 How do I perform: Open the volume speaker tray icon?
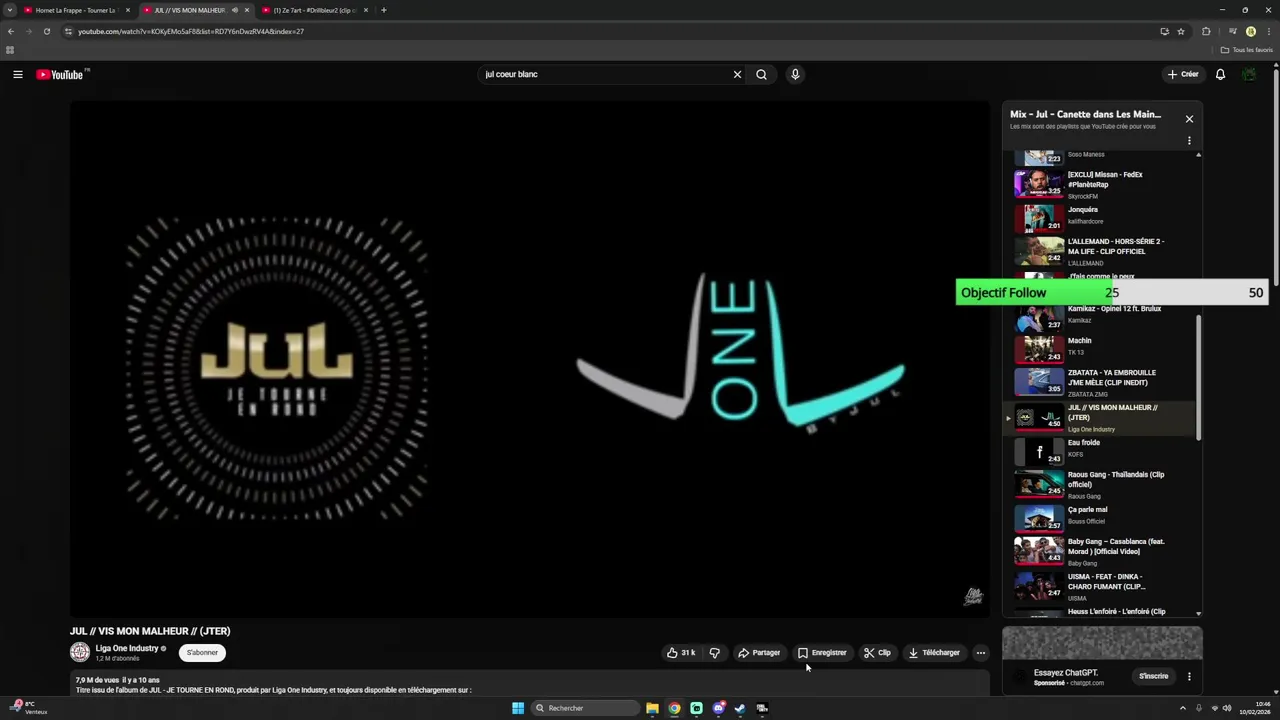[1227, 708]
